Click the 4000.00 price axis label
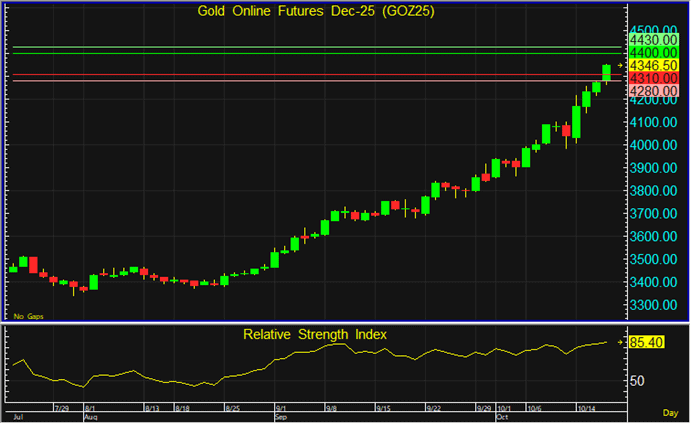Viewport: 691px width, 424px height. click(x=650, y=144)
